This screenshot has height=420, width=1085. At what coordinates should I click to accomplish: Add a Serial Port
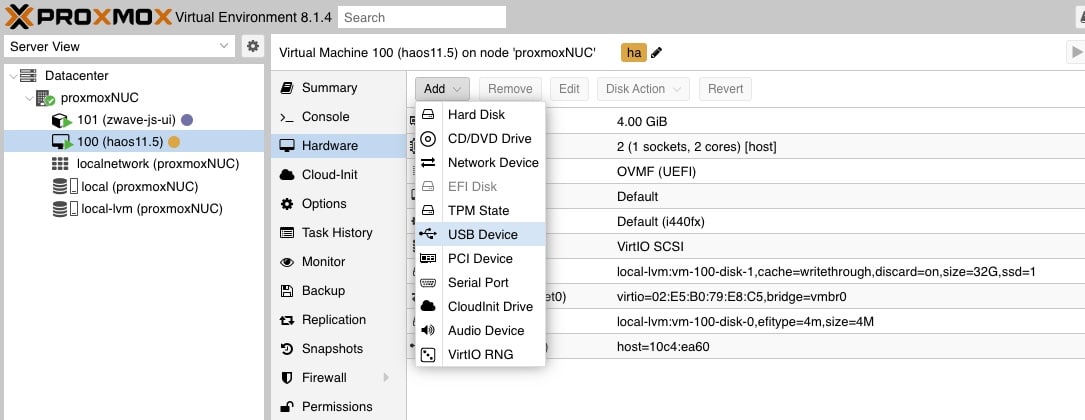pyautogui.click(x=480, y=282)
